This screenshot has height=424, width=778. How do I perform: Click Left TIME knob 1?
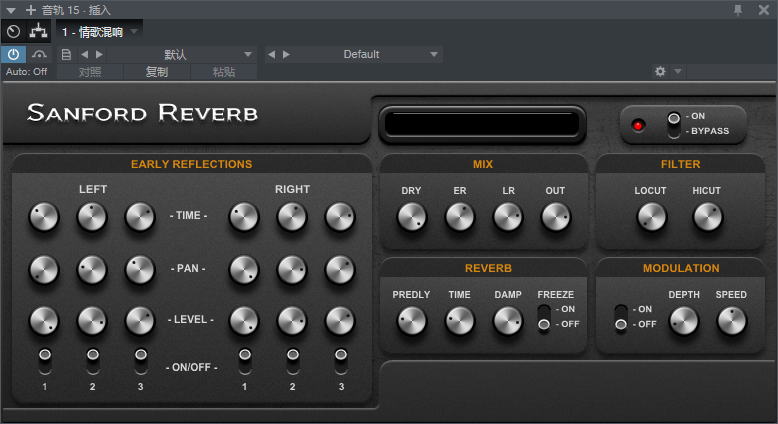[44, 217]
